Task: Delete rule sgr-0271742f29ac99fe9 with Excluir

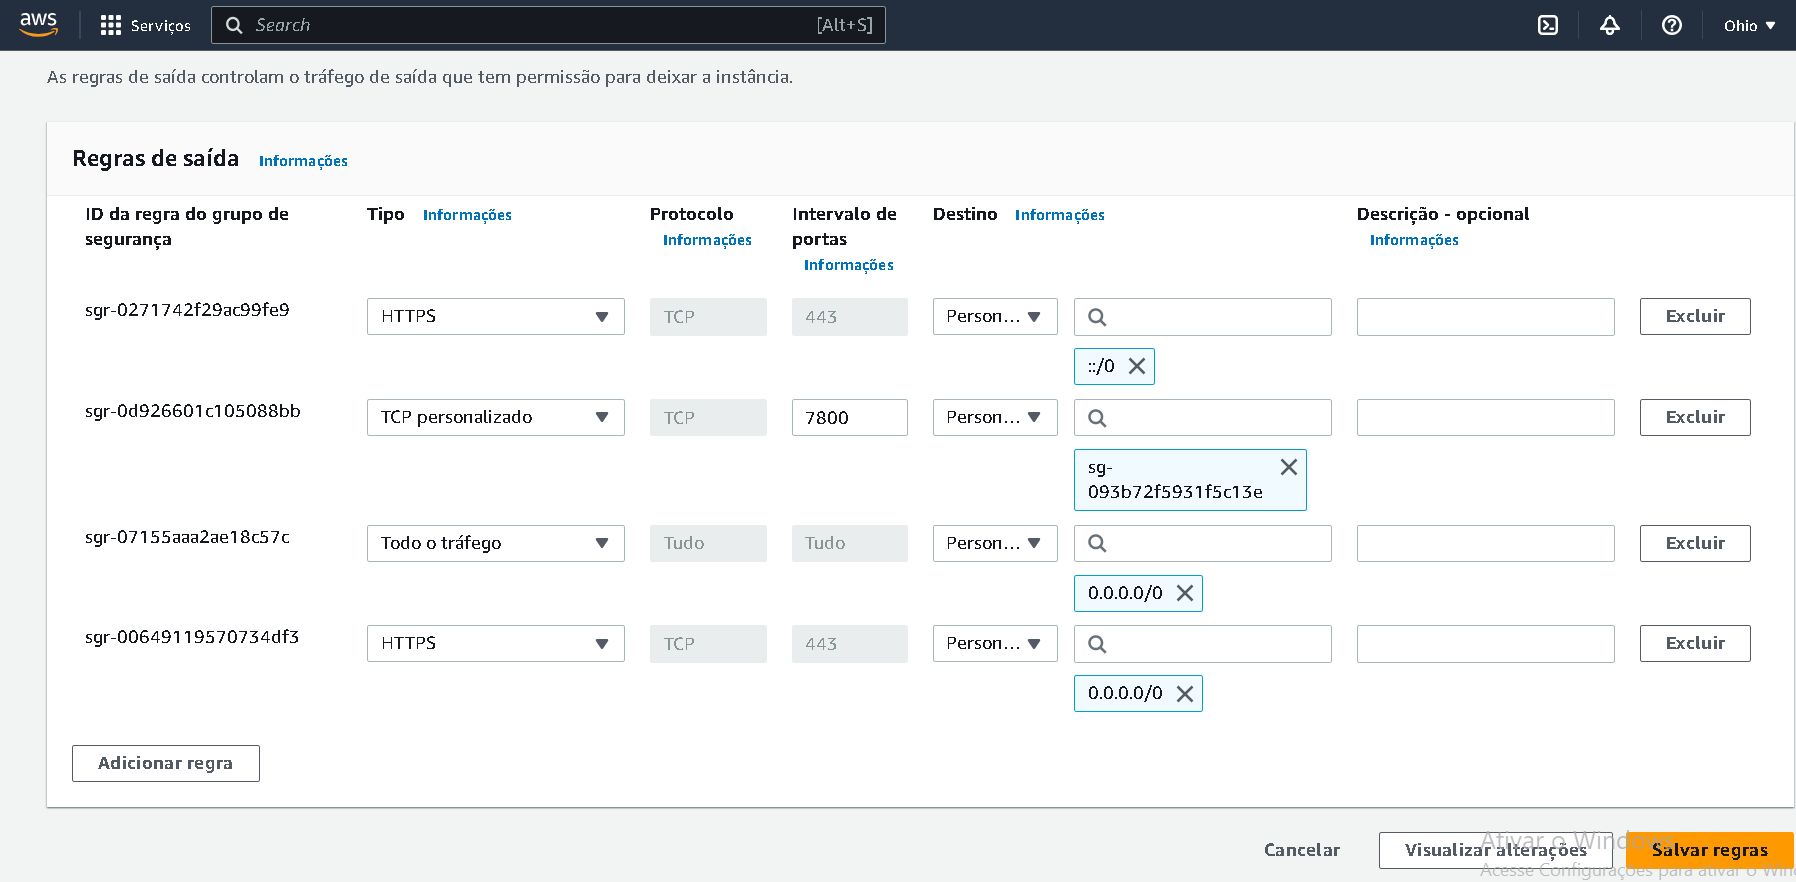Action: pos(1695,316)
